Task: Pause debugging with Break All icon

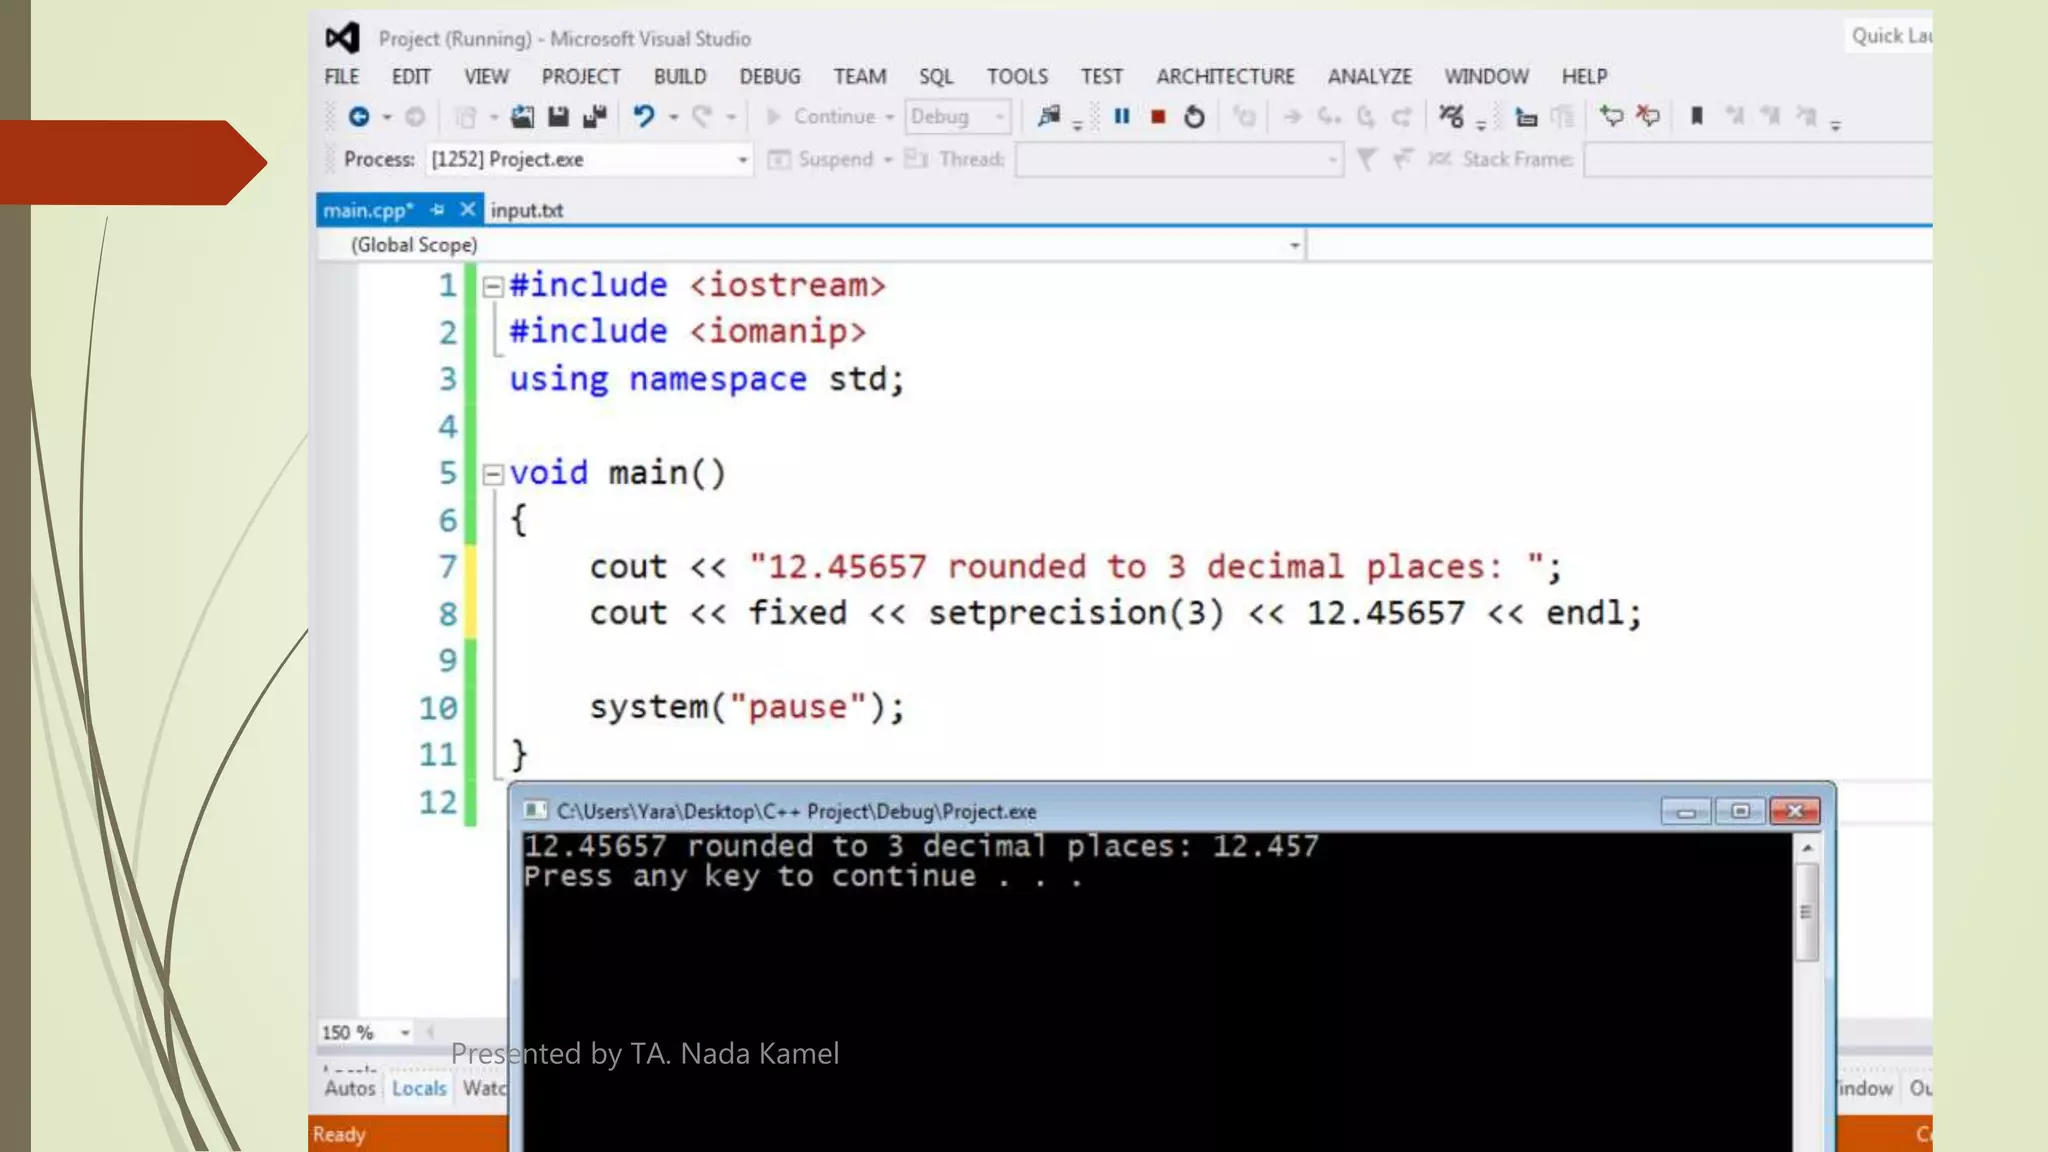Action: pyautogui.click(x=1122, y=117)
